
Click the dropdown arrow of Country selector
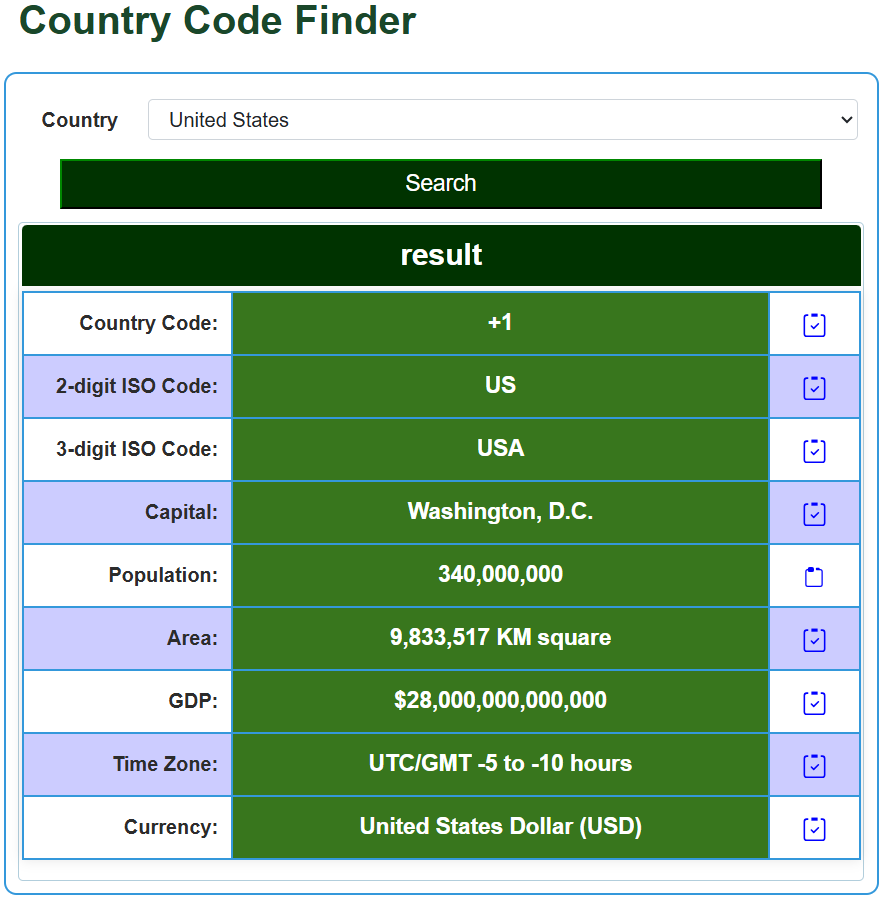[846, 119]
